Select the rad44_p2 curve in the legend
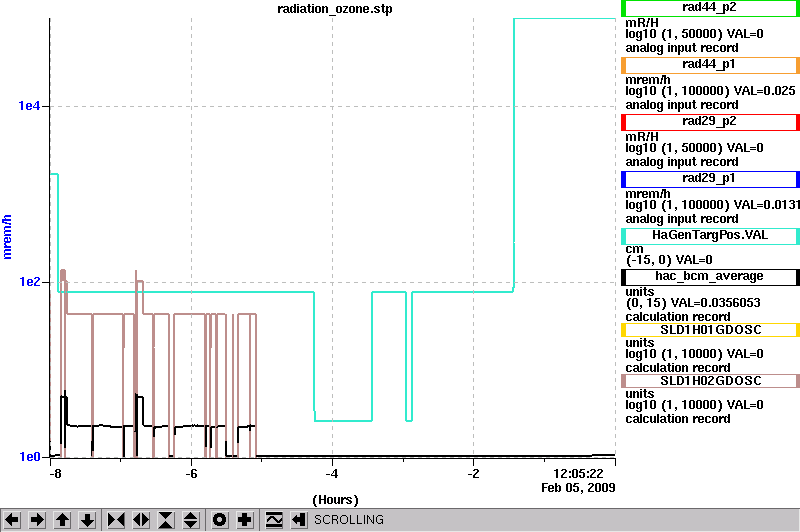The width and height of the screenshot is (800, 532). [x=710, y=8]
